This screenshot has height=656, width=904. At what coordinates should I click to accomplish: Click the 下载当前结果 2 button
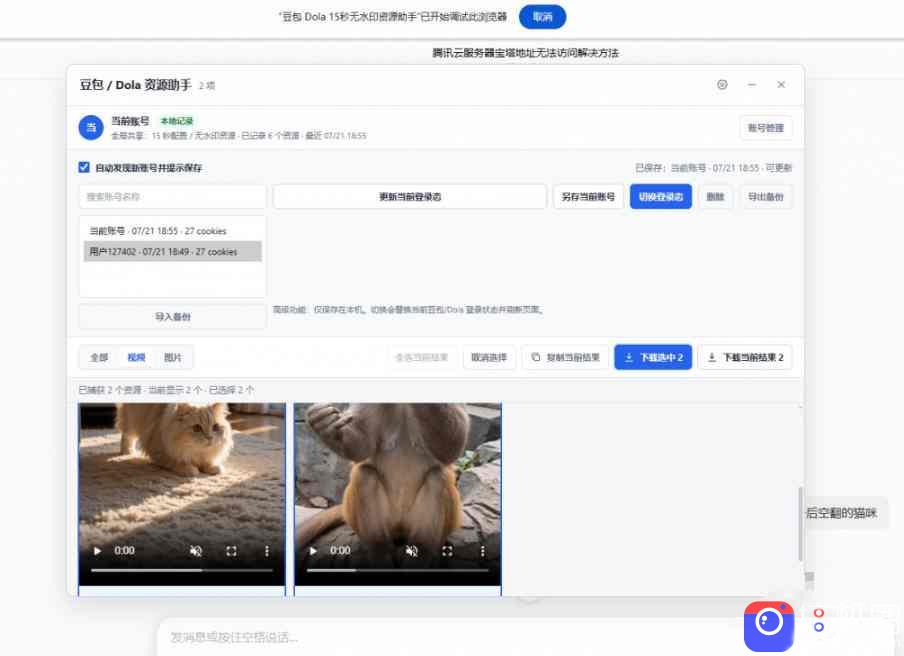click(745, 357)
